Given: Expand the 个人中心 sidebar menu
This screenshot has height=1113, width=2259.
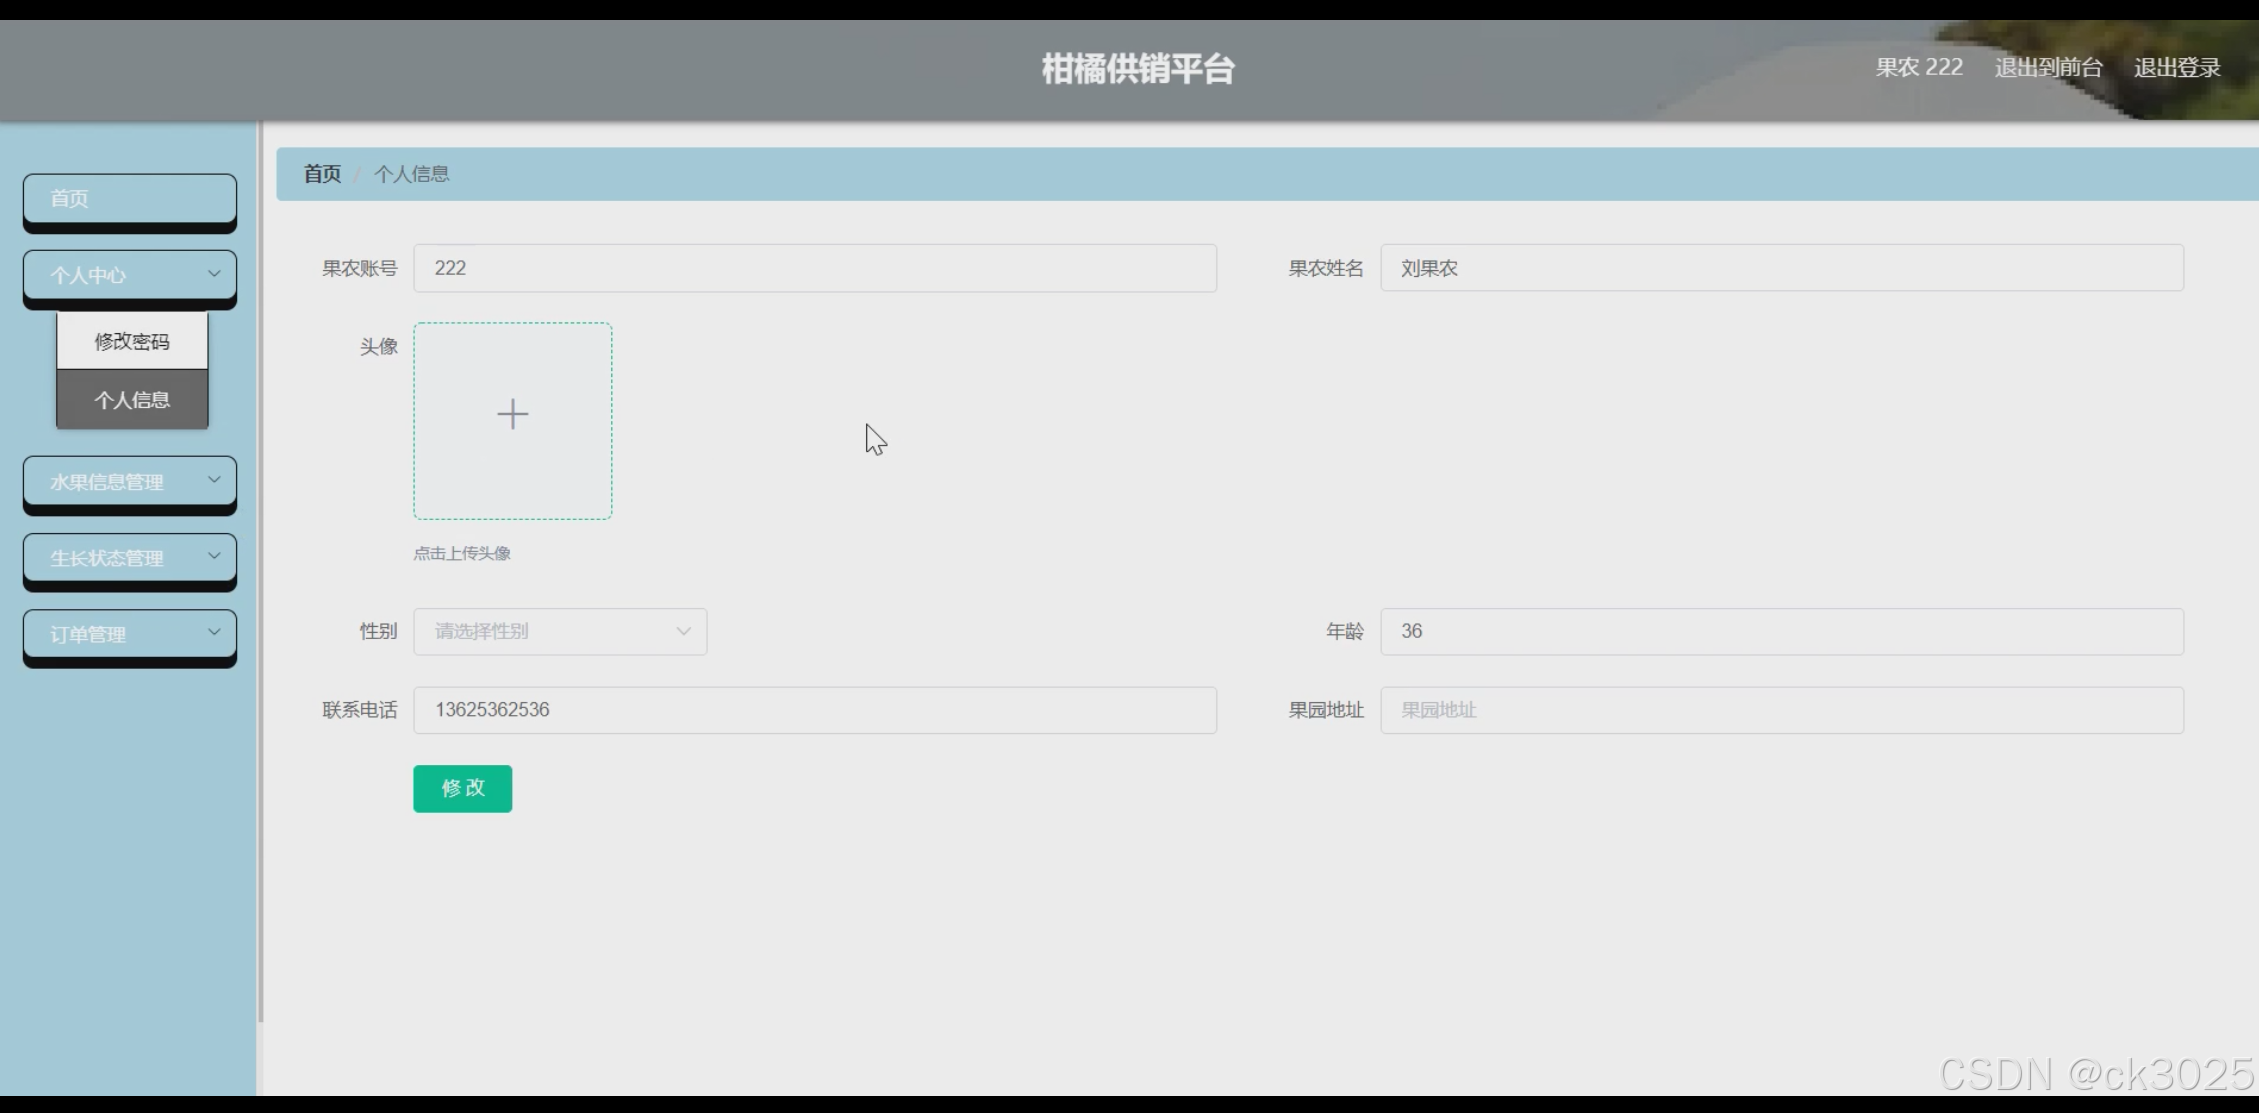Looking at the screenshot, I should coord(130,275).
